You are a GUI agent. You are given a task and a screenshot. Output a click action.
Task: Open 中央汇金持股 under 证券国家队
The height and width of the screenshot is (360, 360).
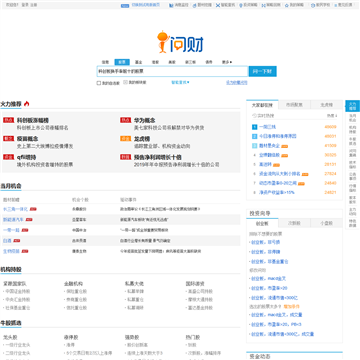point(18,299)
